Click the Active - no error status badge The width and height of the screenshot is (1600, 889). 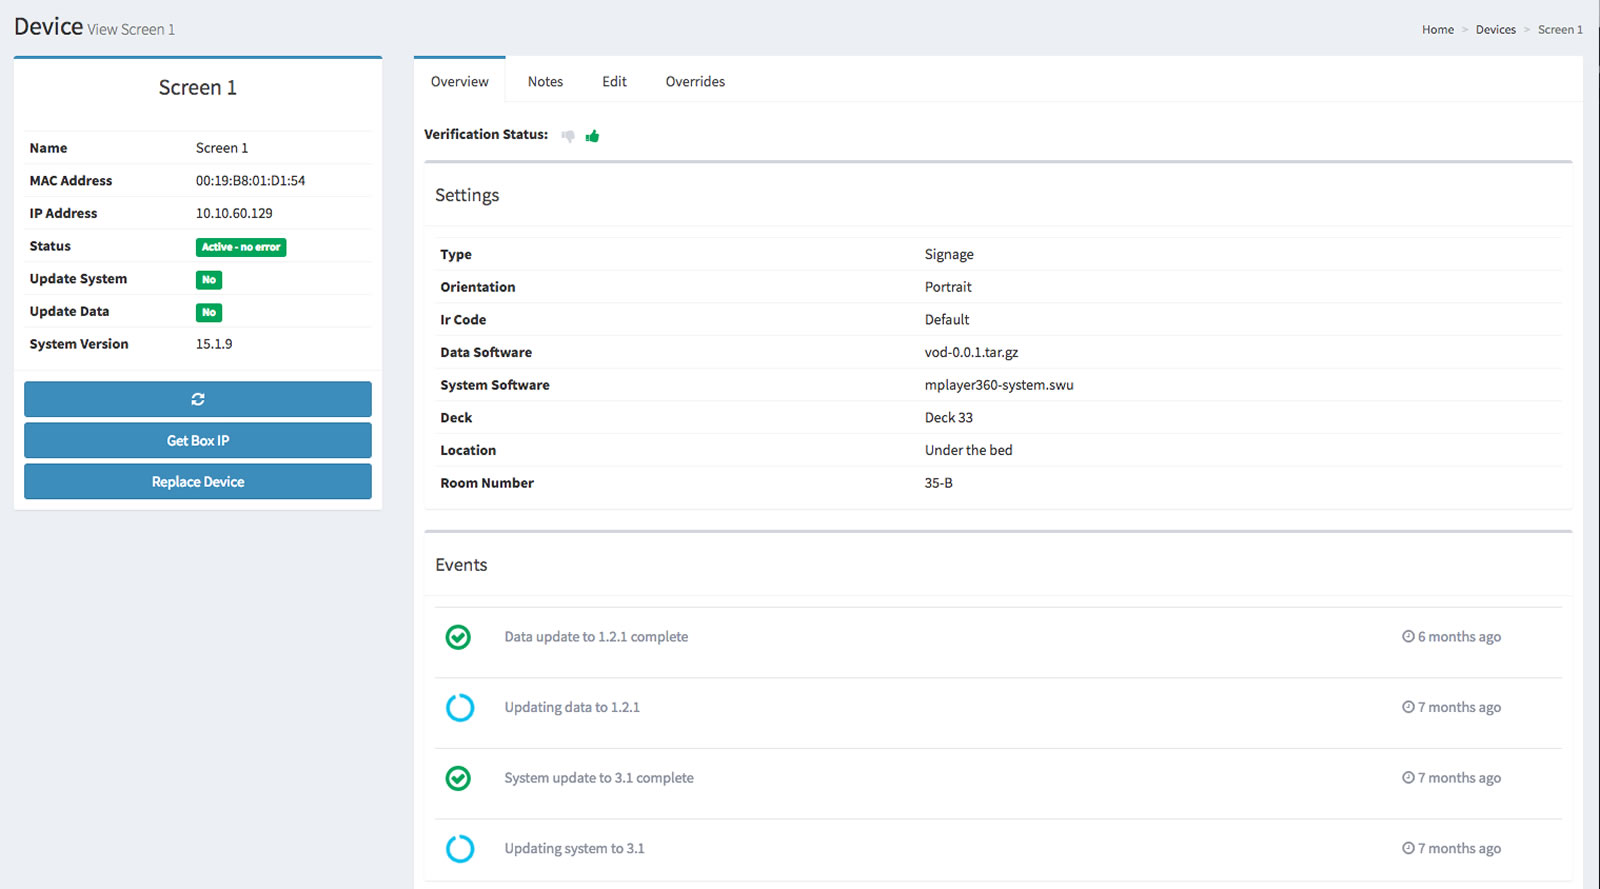241,247
